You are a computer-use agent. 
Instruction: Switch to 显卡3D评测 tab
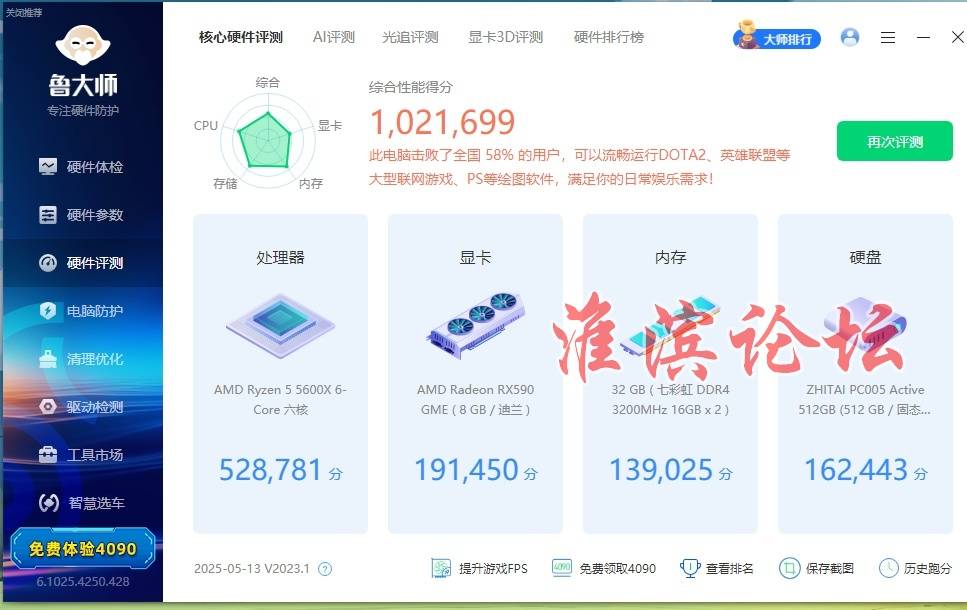tap(506, 38)
